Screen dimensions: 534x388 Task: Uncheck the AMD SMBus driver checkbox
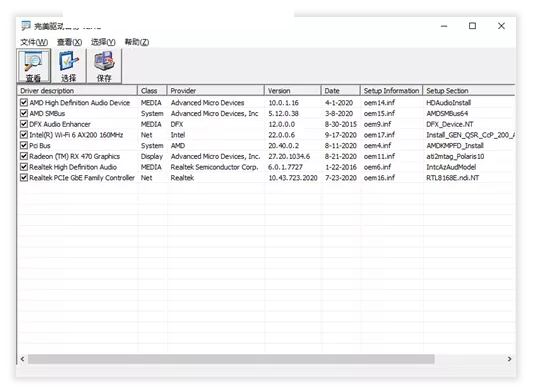coord(24,113)
